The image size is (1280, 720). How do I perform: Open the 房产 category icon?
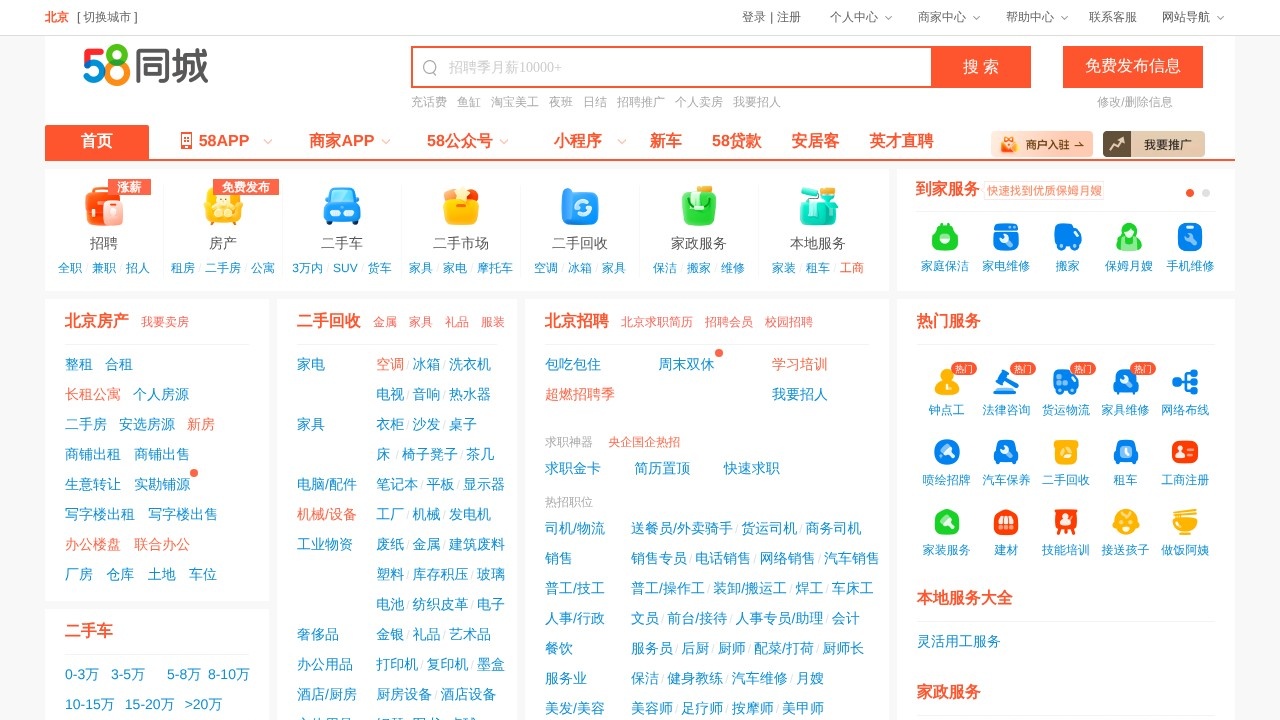223,207
